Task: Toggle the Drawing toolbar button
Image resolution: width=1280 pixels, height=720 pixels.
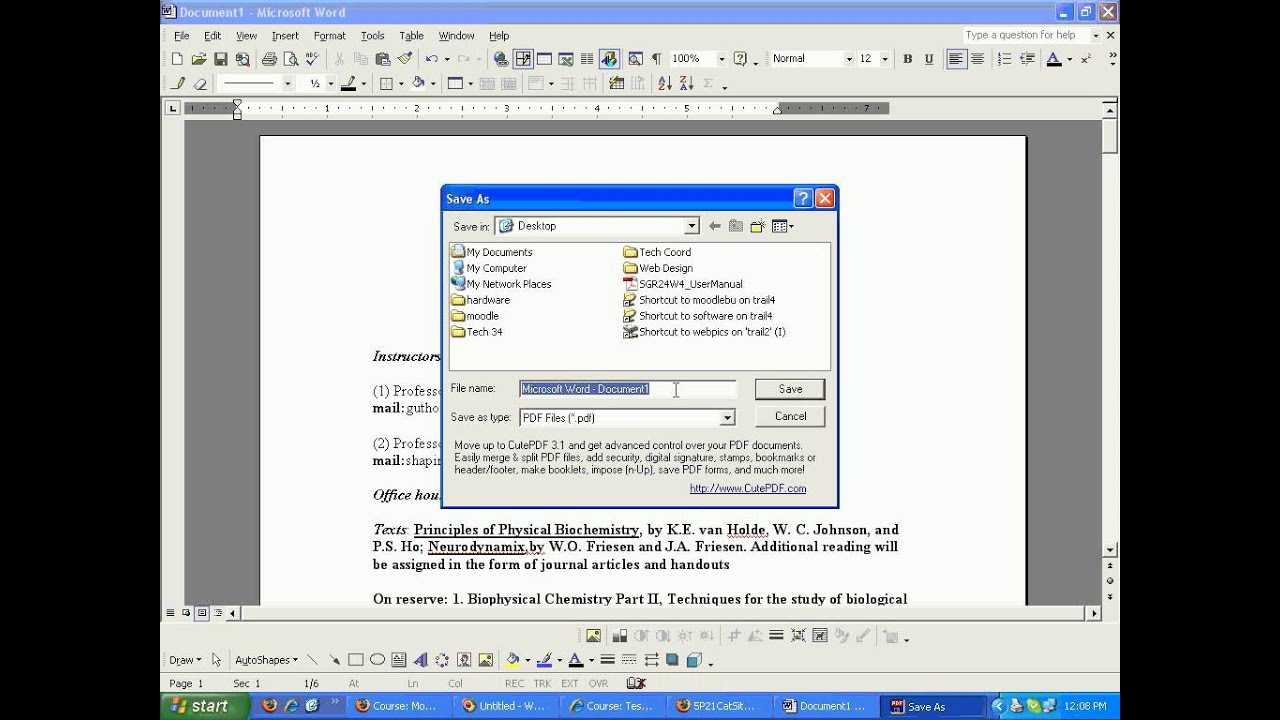Action: click(609, 59)
